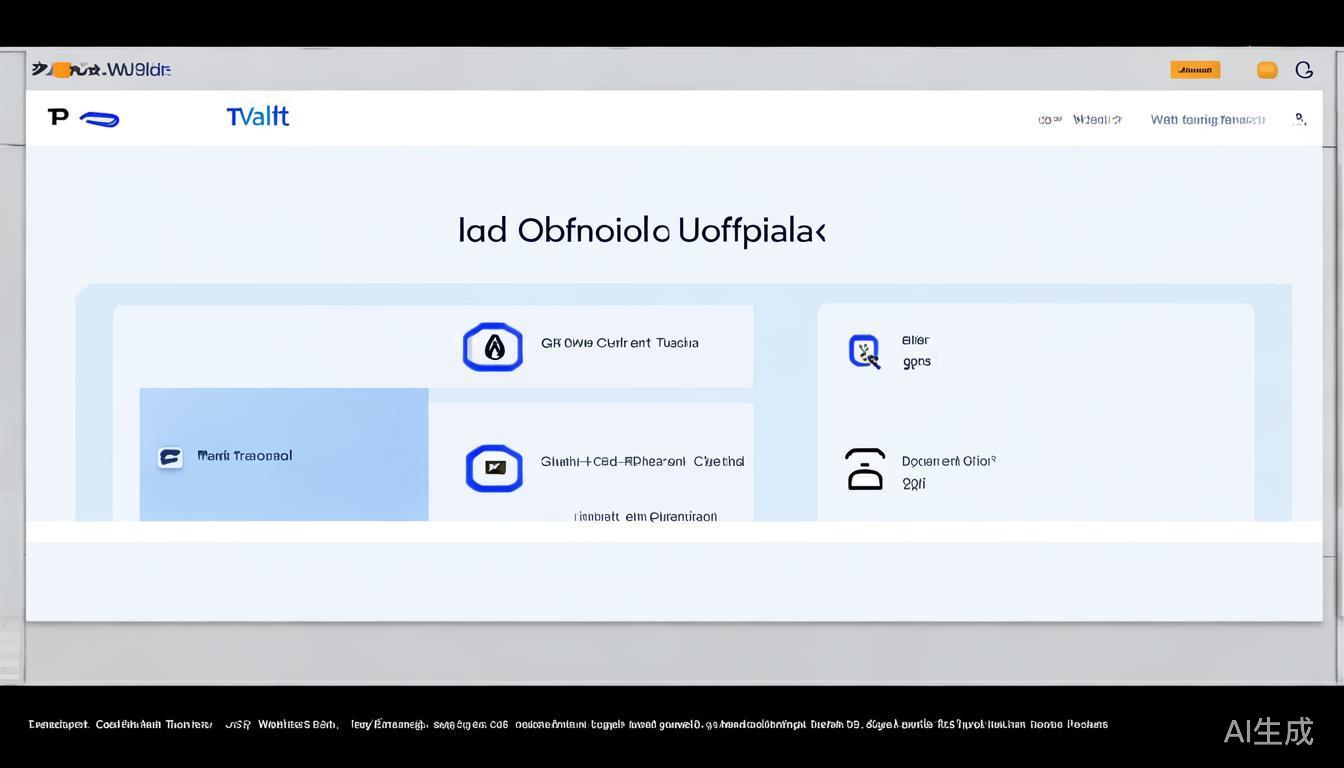Toggle the highlighted Manti Traoonol card selection
Screen dimensions: 1344x768
[283, 455]
